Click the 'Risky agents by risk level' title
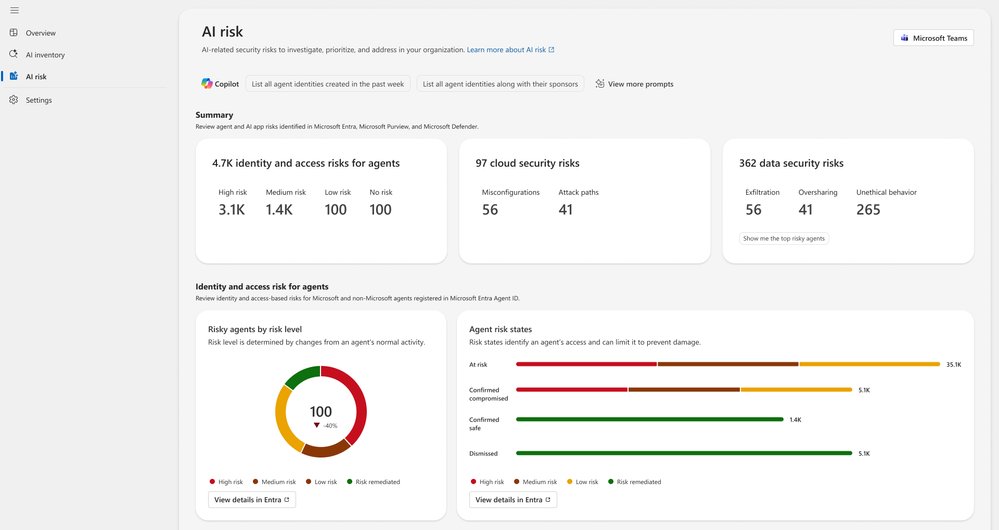This screenshot has height=530, width=999. (x=255, y=329)
